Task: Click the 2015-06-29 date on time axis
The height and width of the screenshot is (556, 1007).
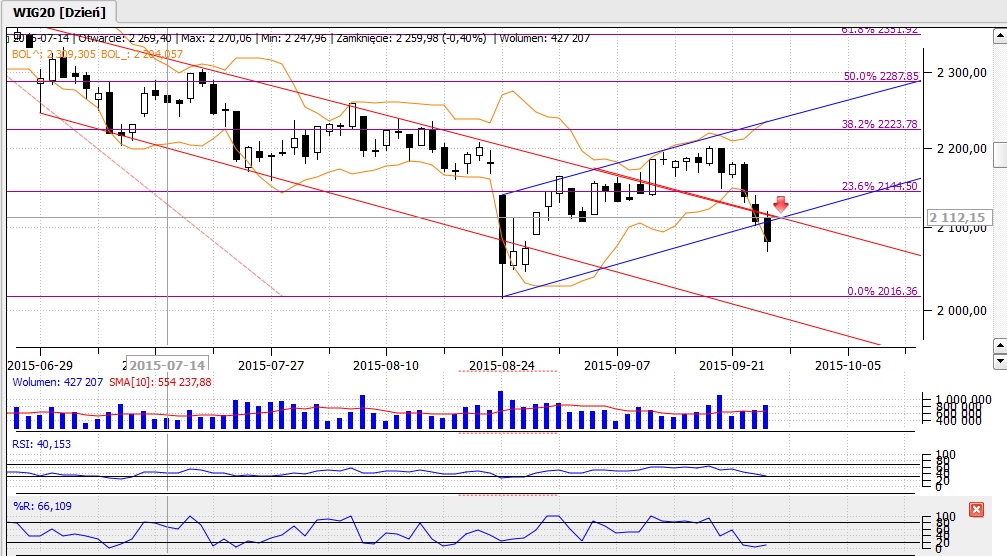Action: (x=40, y=365)
